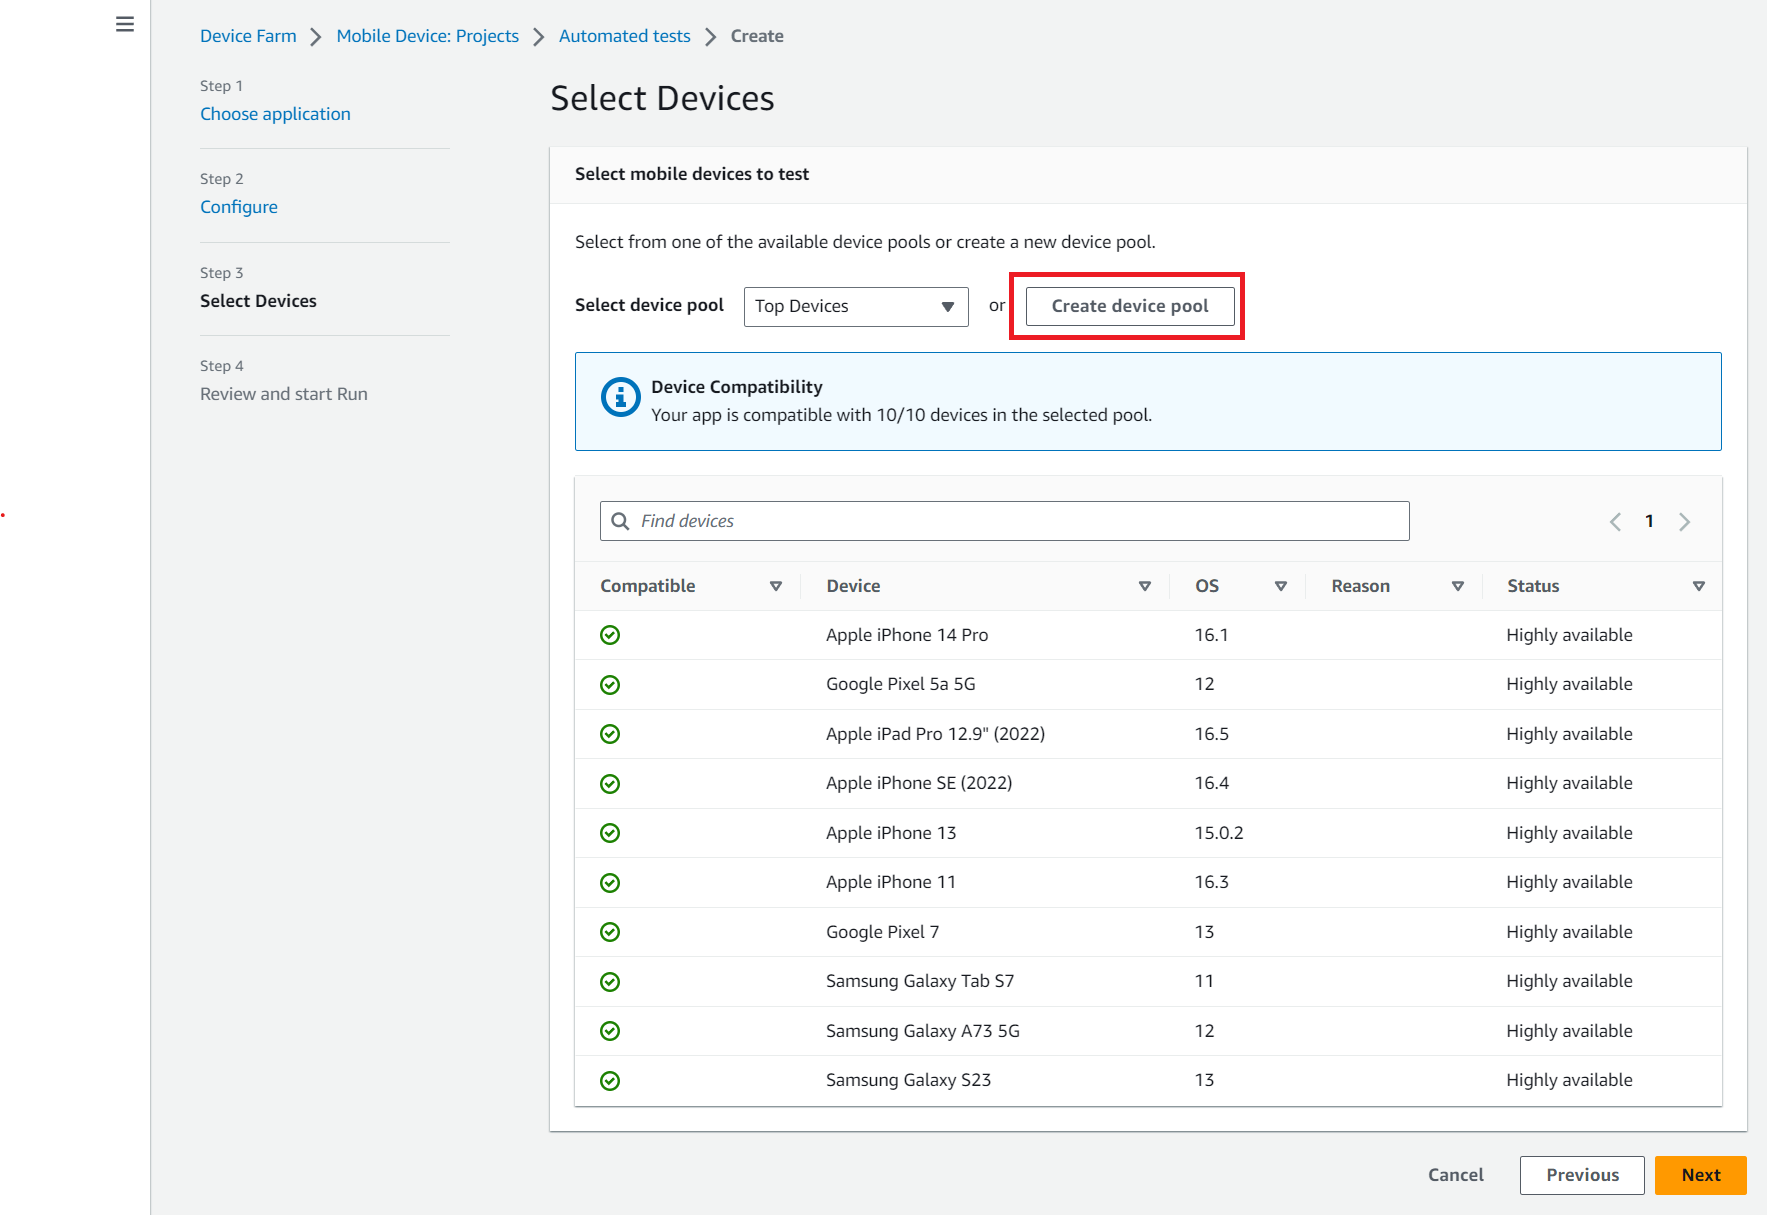
Task: Click the search magnifier icon in Find devices
Action: tap(620, 521)
